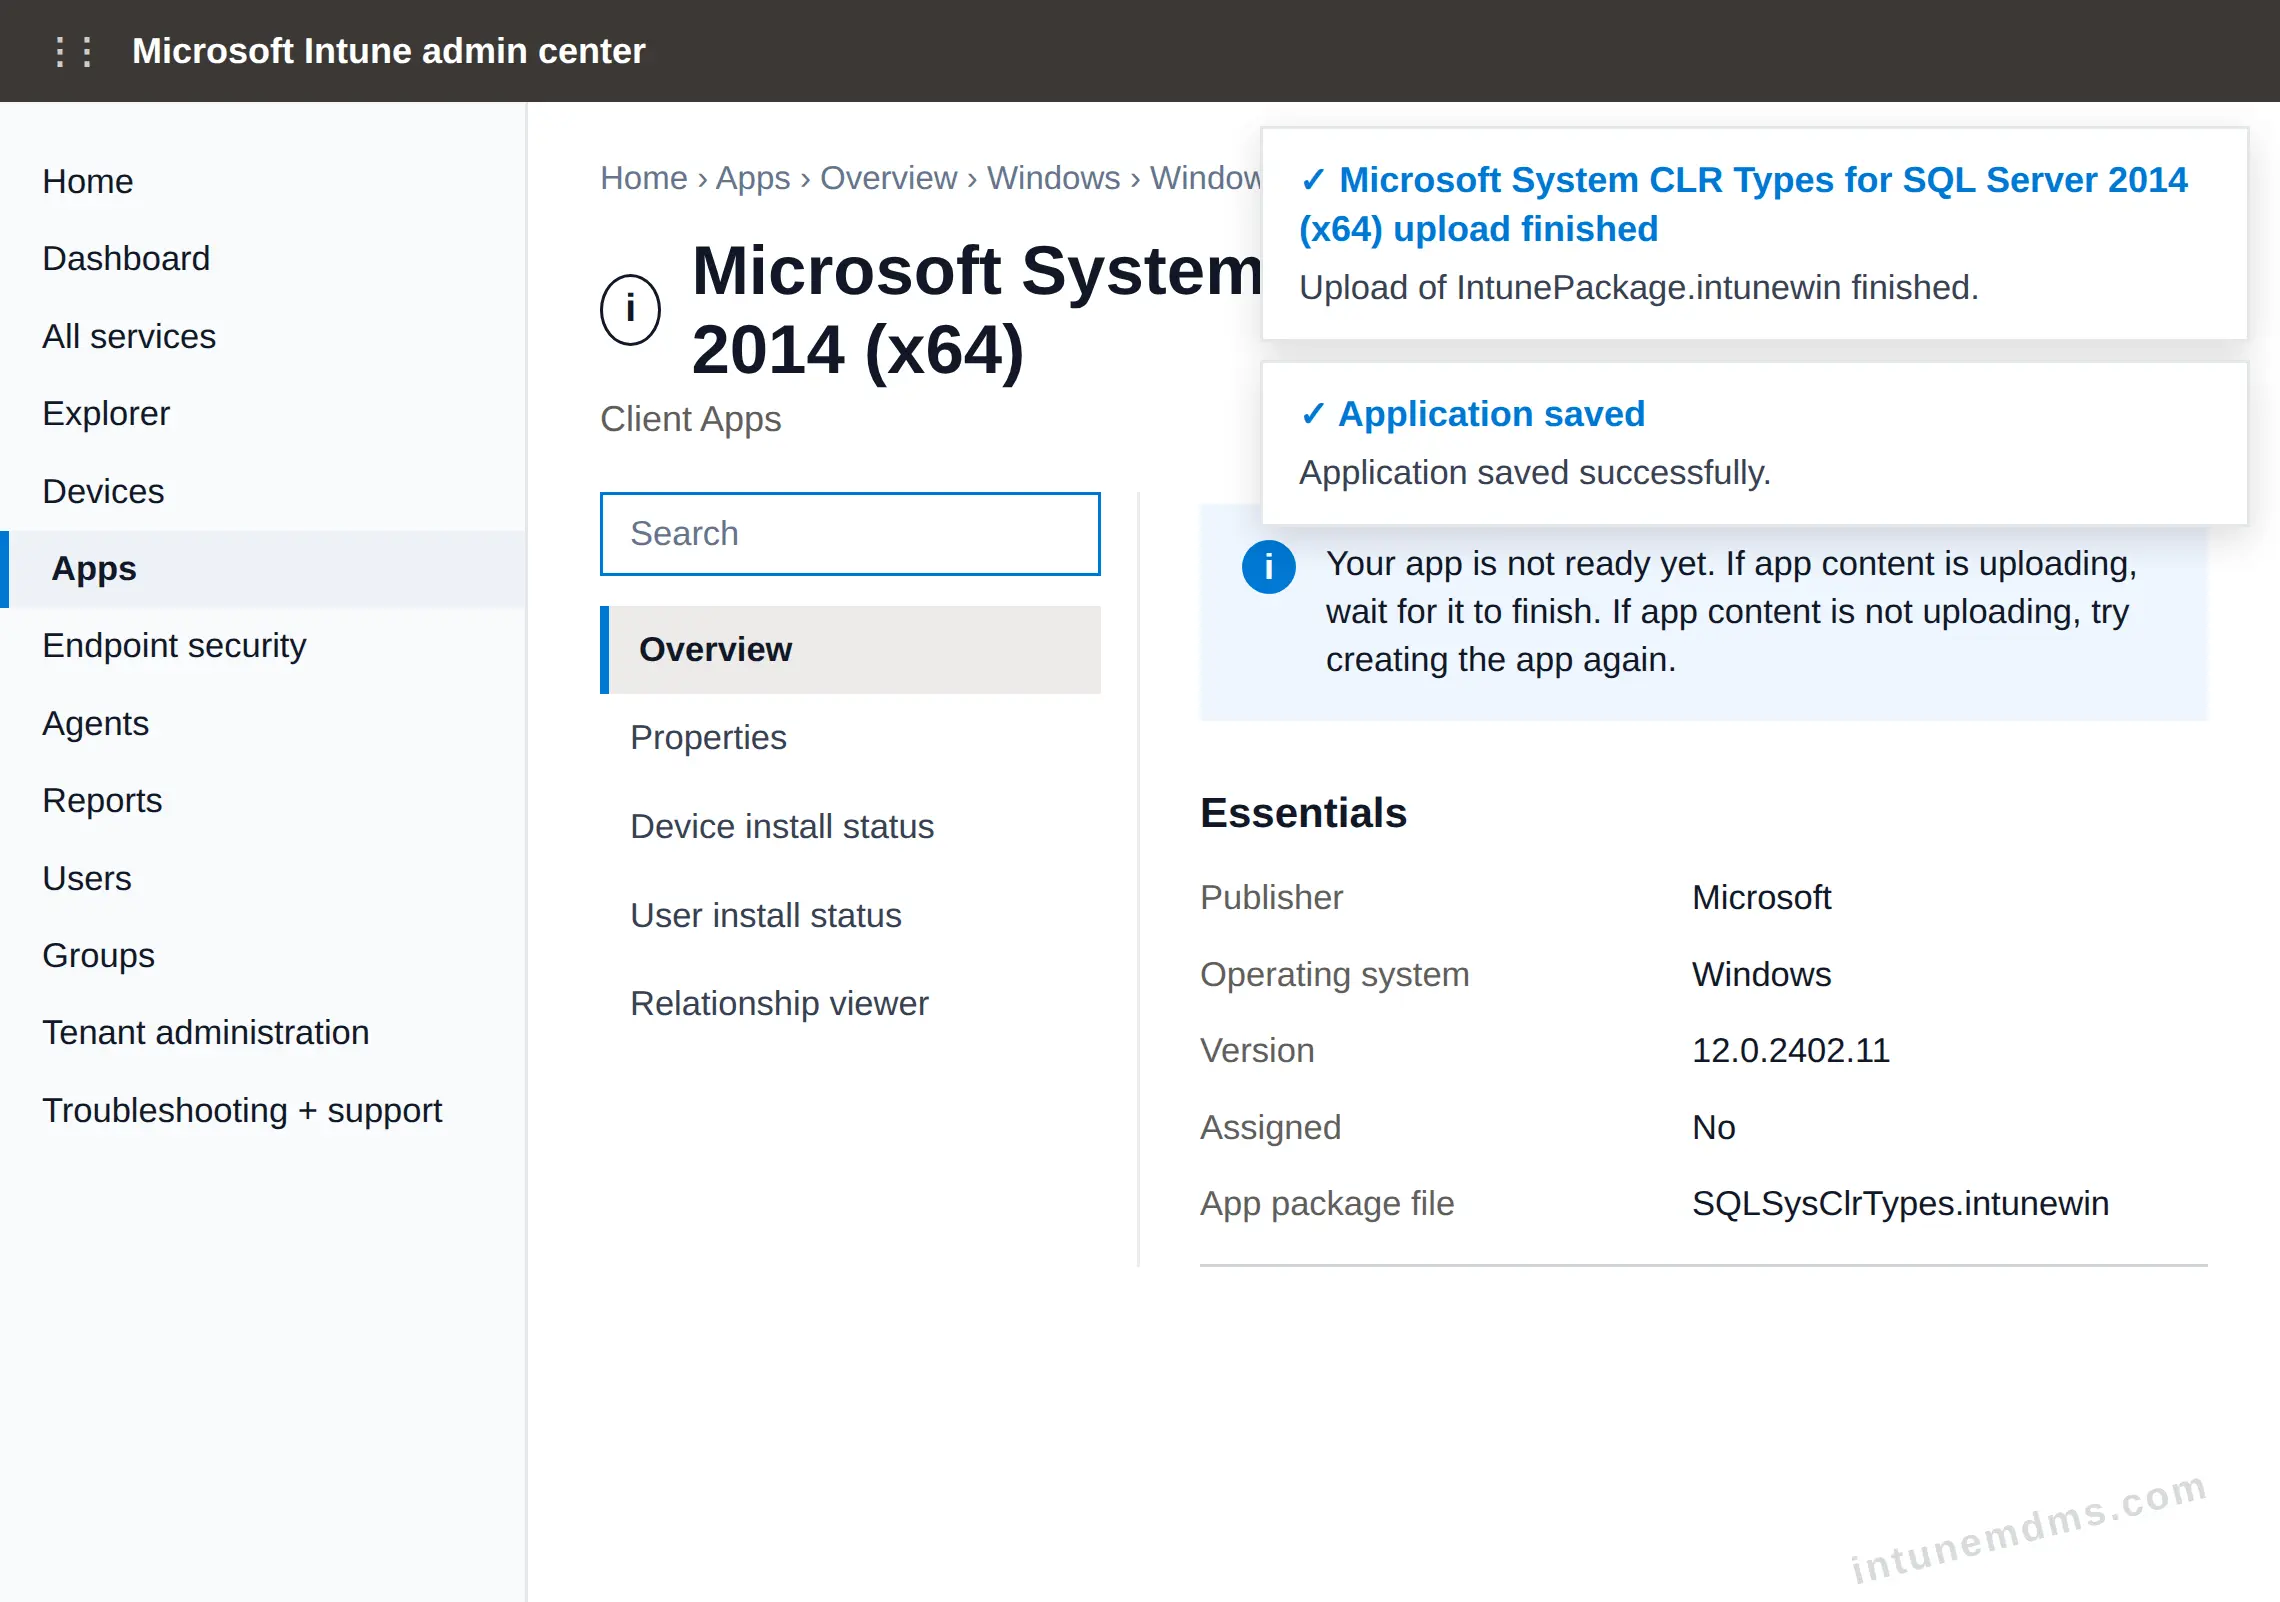Click the upload finished checkmark icon

click(x=1313, y=180)
